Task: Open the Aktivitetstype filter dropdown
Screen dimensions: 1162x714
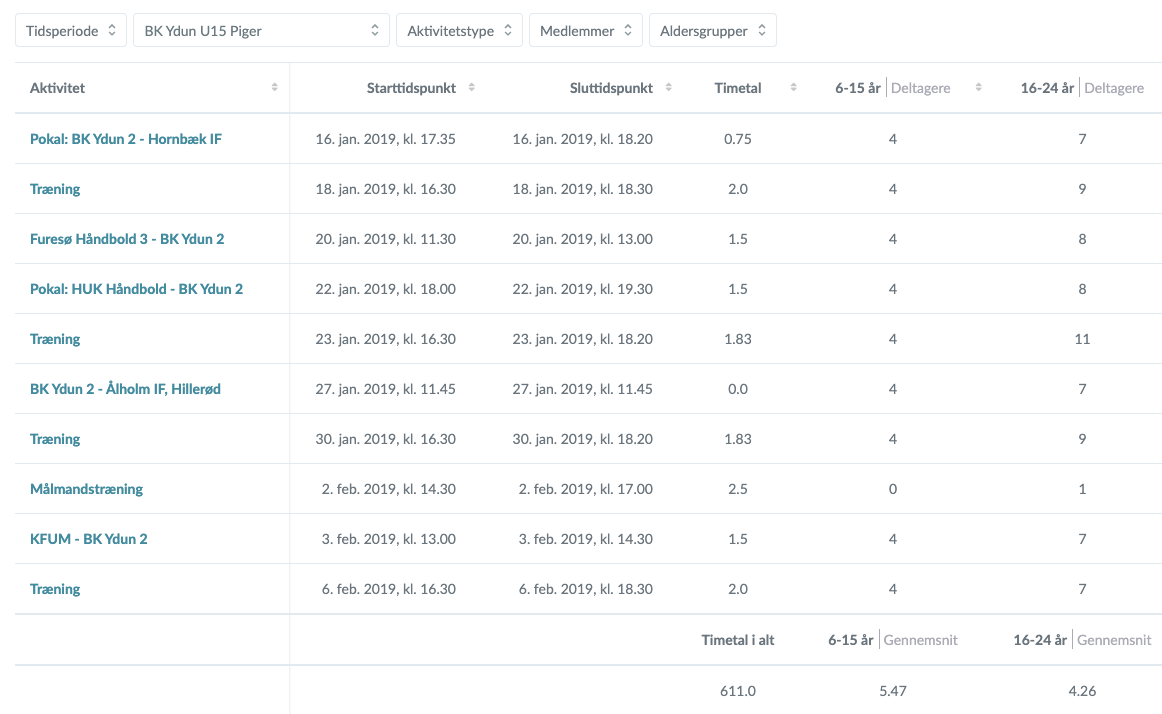Action: coord(459,31)
